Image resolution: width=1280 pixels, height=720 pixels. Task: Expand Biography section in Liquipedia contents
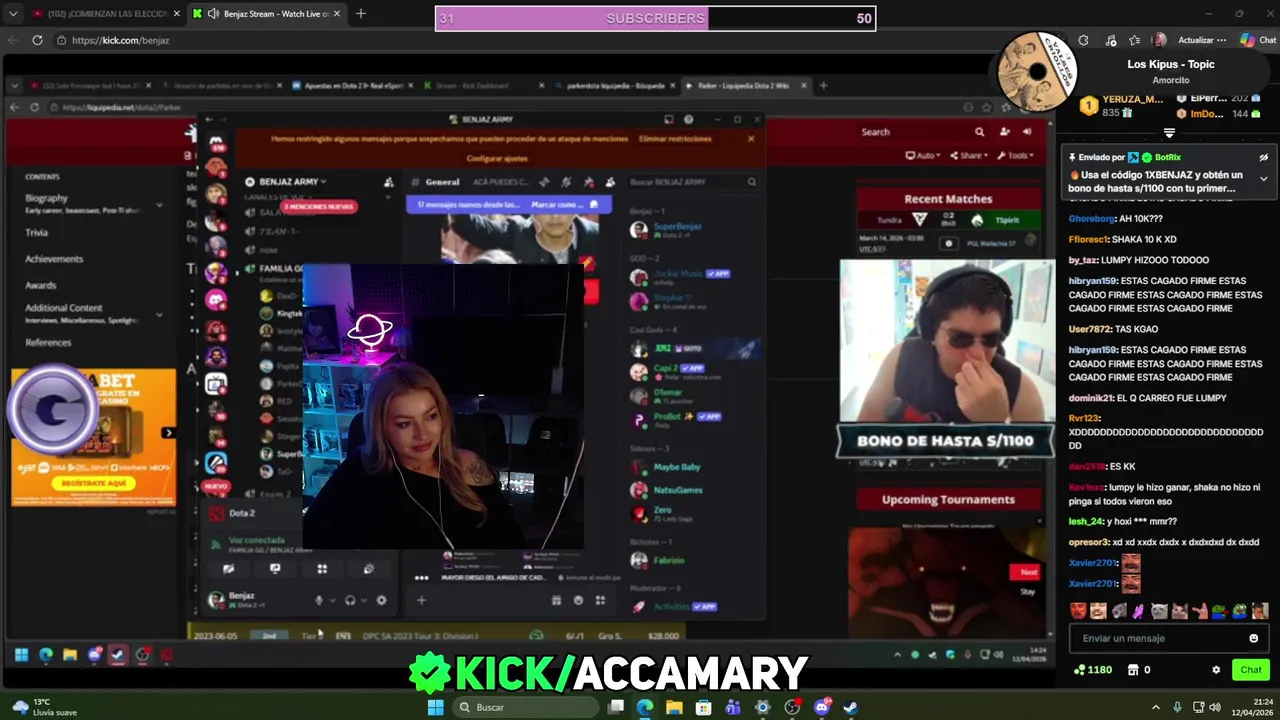(159, 205)
